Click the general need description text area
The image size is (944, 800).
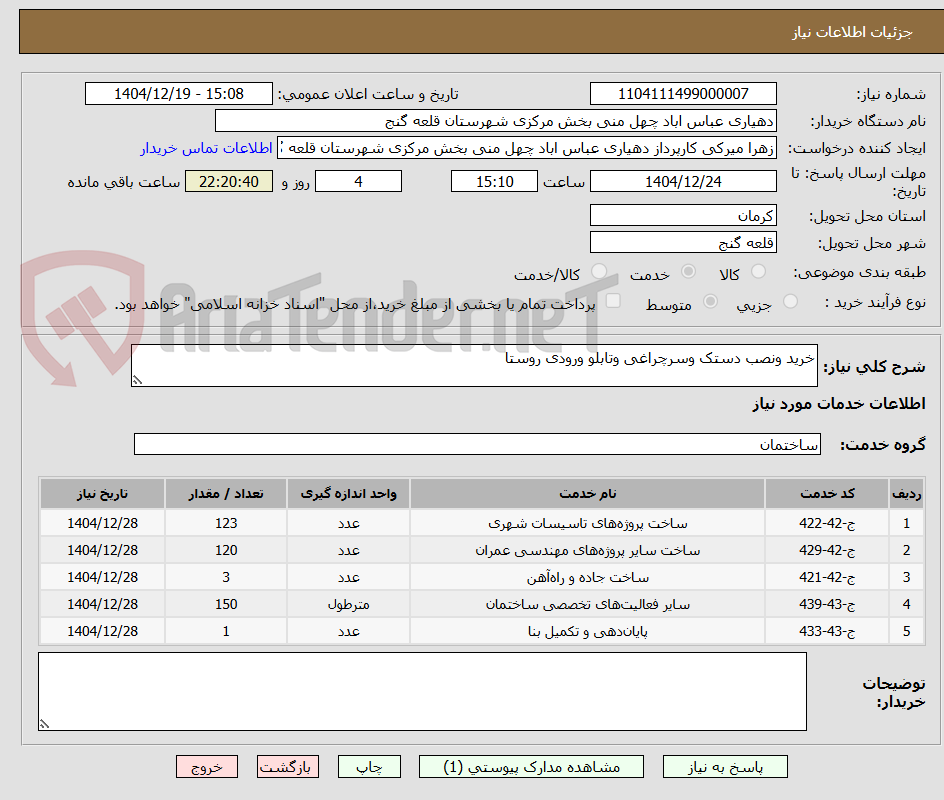point(474,365)
